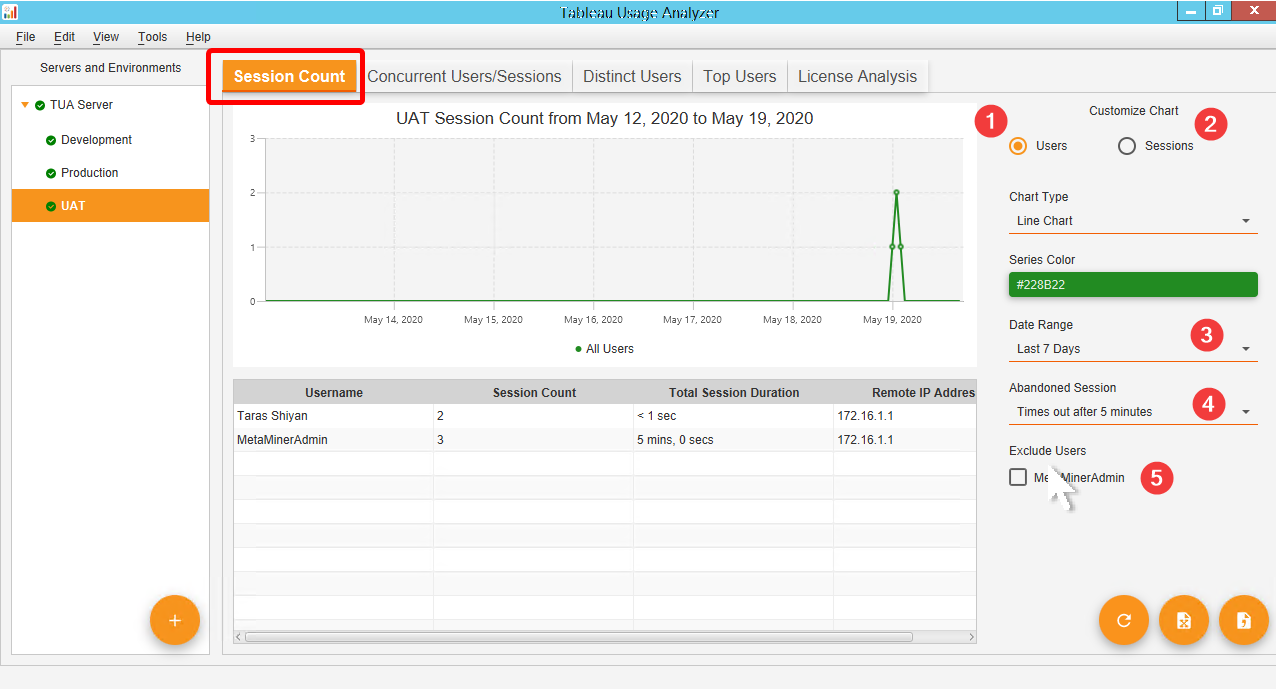This screenshot has height=689, width=1276.
Task: Open the Tools menu
Action: [x=153, y=37]
